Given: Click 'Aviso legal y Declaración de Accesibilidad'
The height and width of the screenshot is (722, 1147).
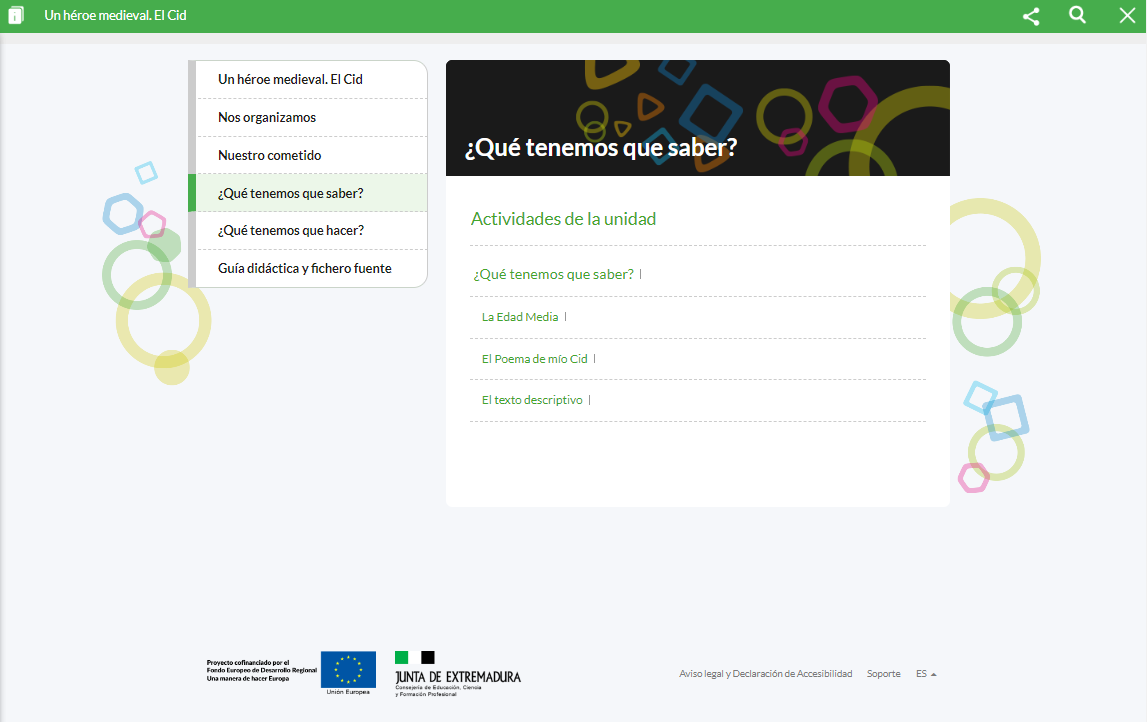Looking at the screenshot, I should point(765,674).
